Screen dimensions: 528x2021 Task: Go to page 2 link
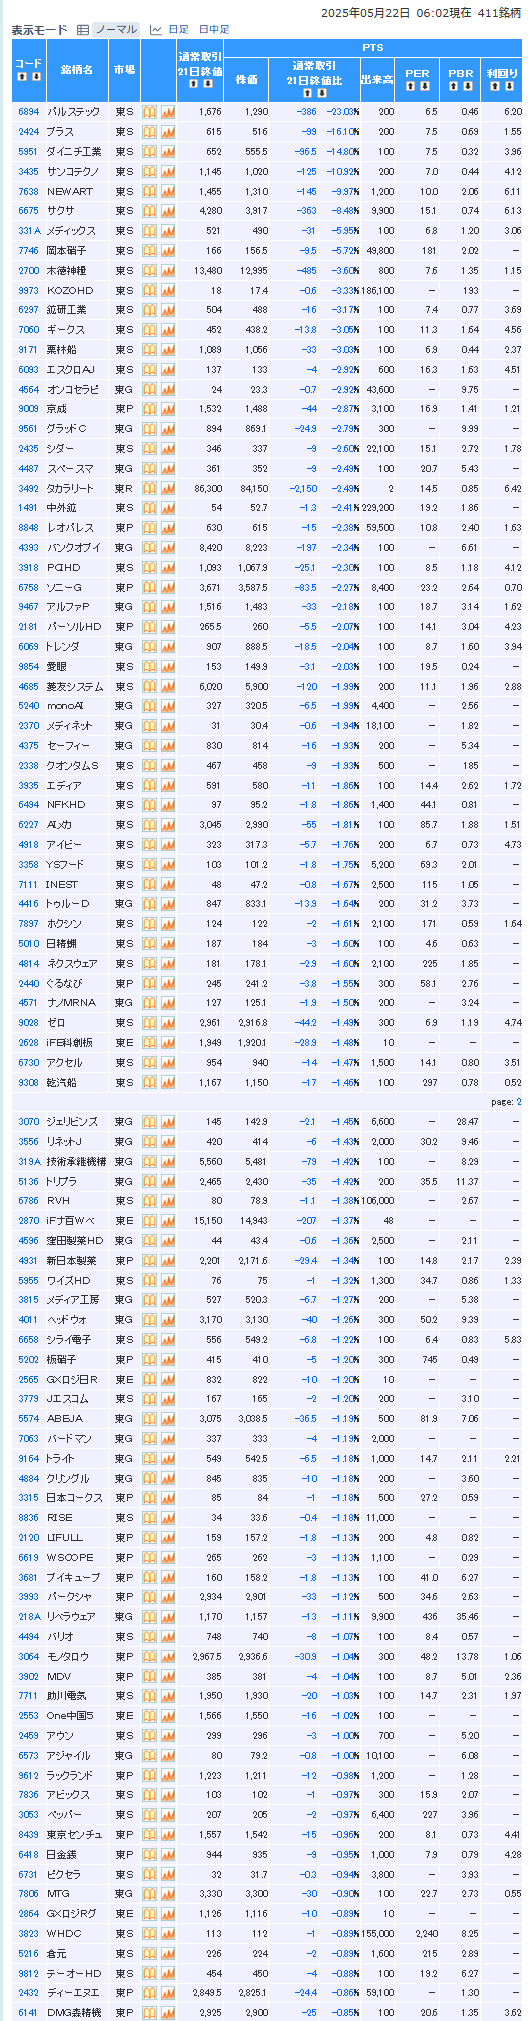click(518, 1101)
